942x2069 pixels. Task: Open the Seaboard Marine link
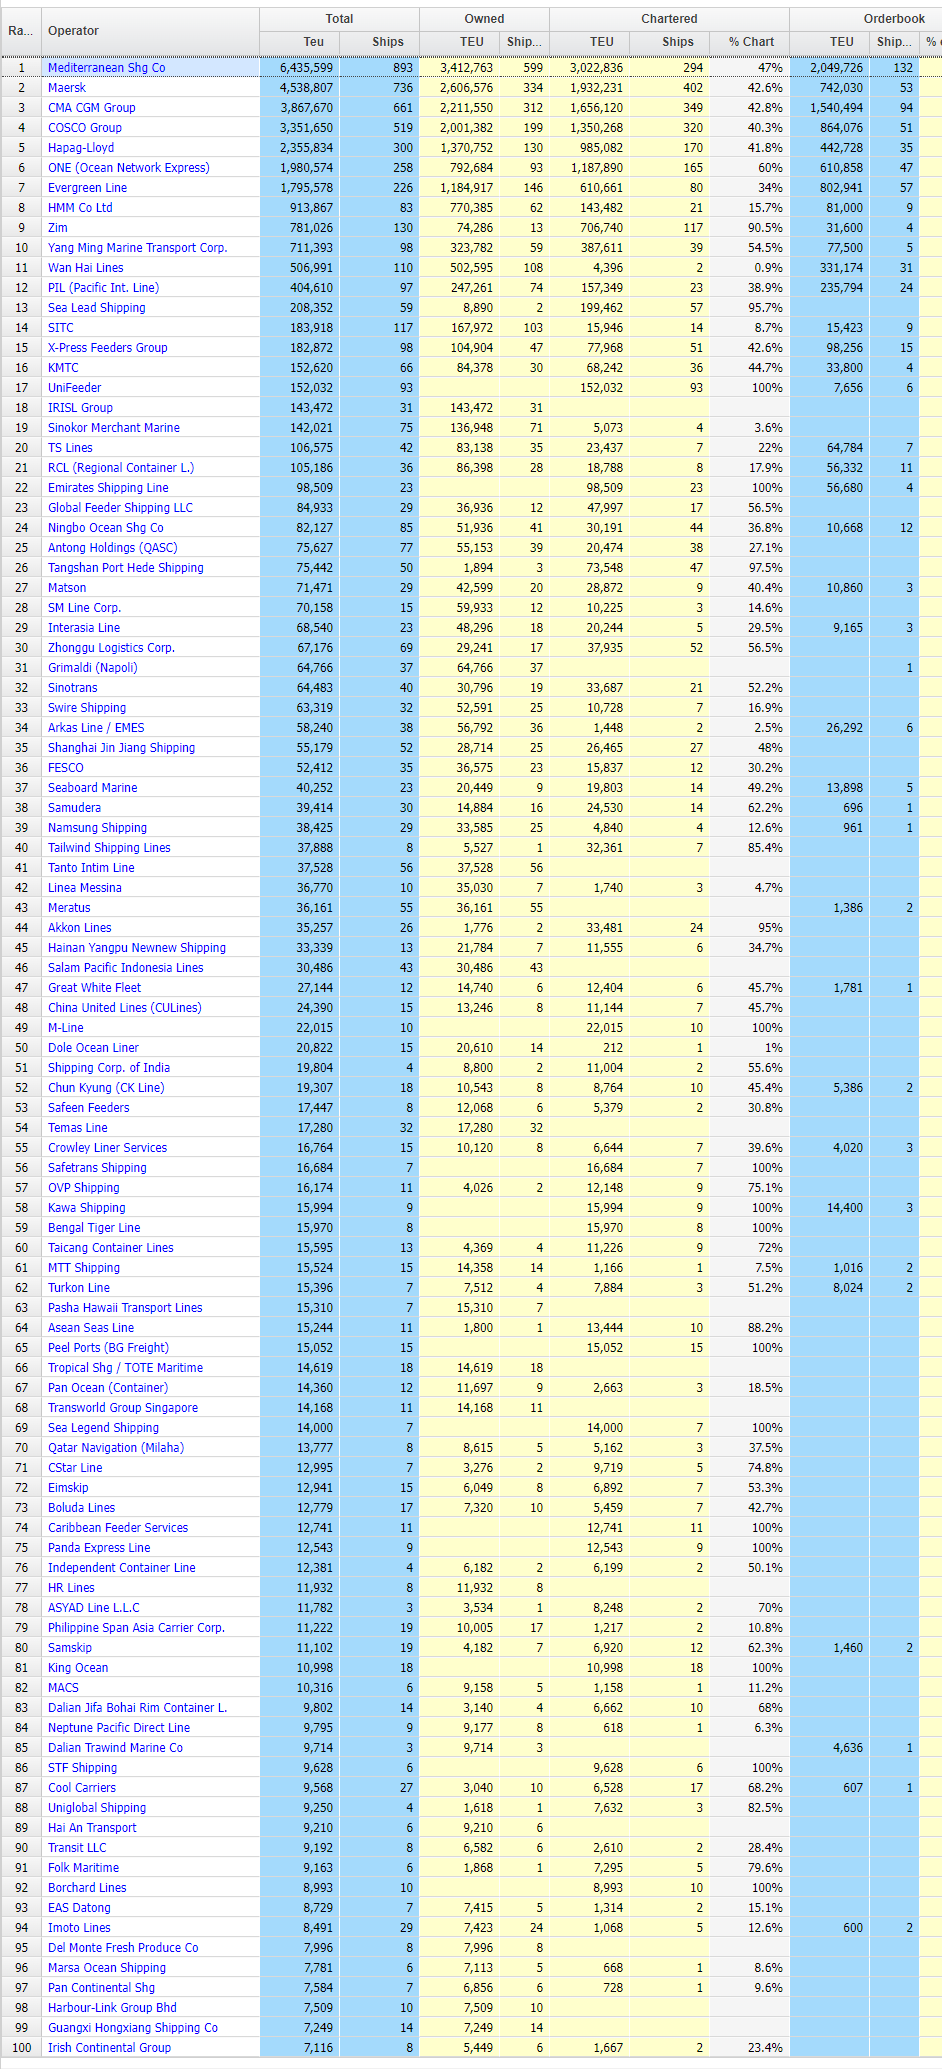tap(93, 788)
